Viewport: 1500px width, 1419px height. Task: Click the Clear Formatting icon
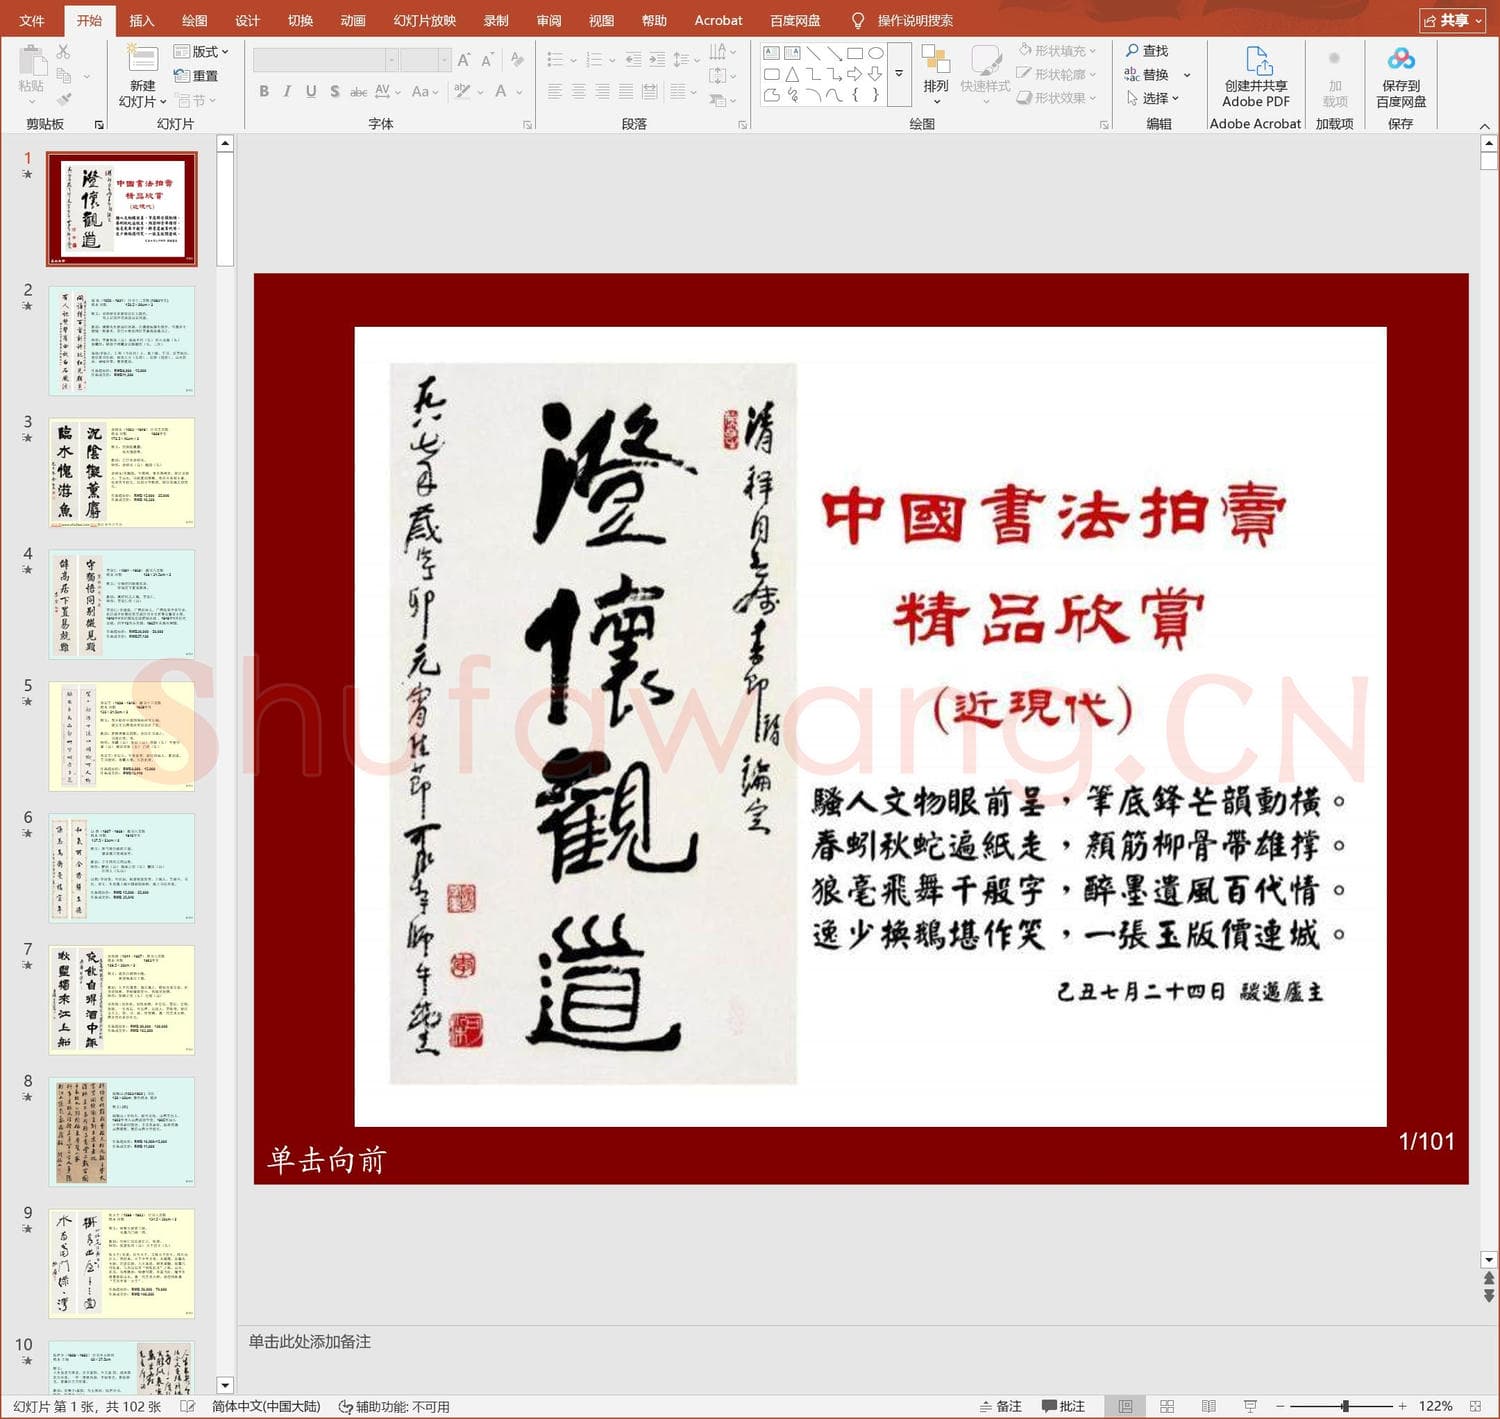[517, 60]
